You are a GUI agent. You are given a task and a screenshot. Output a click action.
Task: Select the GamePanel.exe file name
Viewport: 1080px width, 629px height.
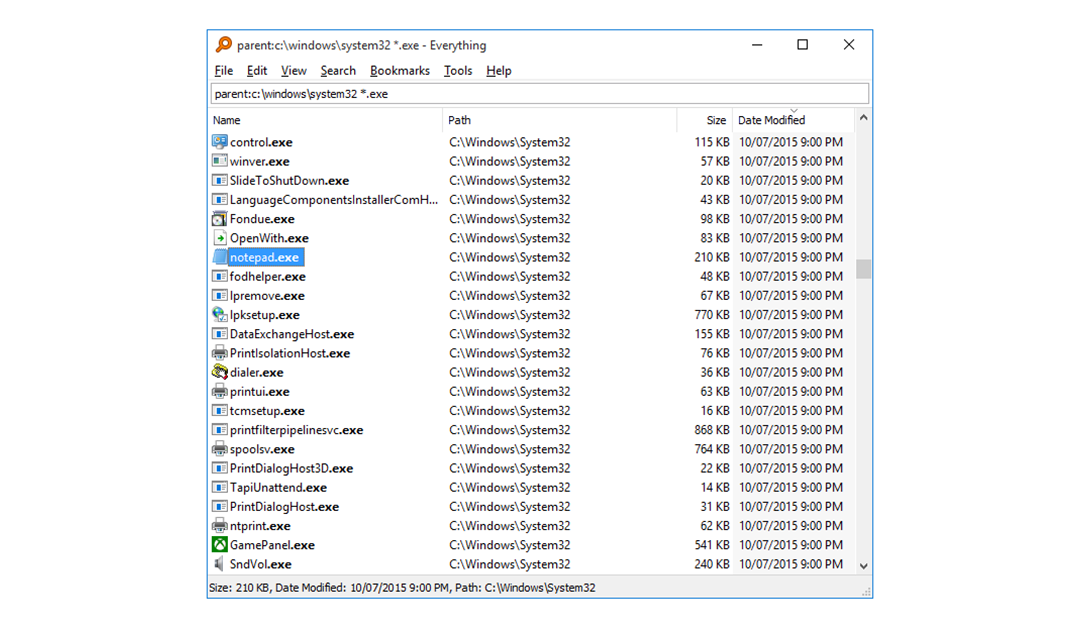pos(272,545)
